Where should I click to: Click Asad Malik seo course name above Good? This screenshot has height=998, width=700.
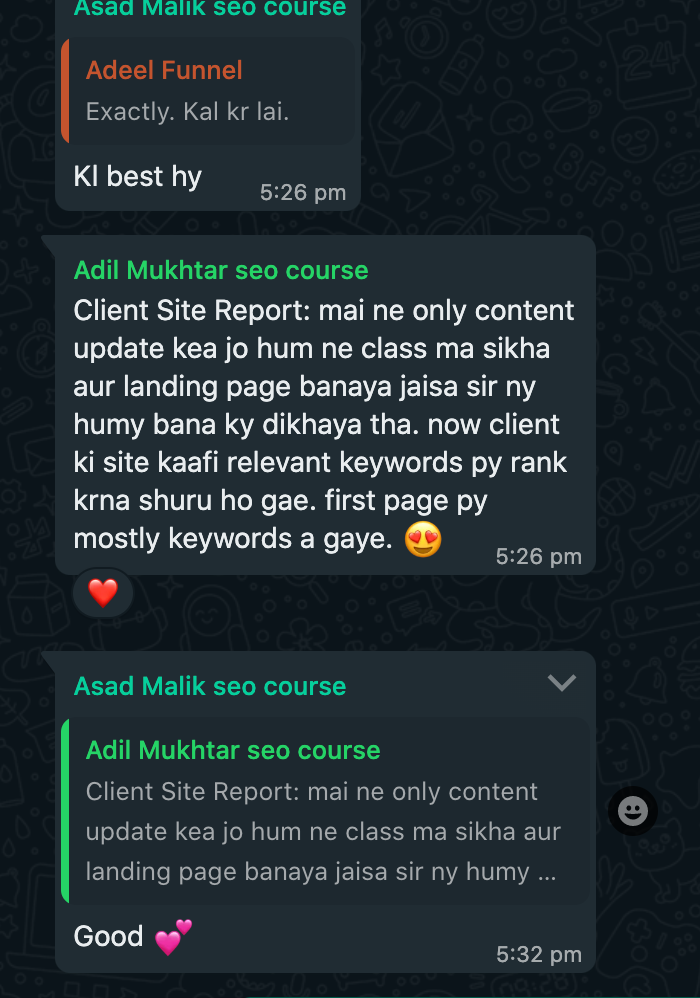[210, 686]
